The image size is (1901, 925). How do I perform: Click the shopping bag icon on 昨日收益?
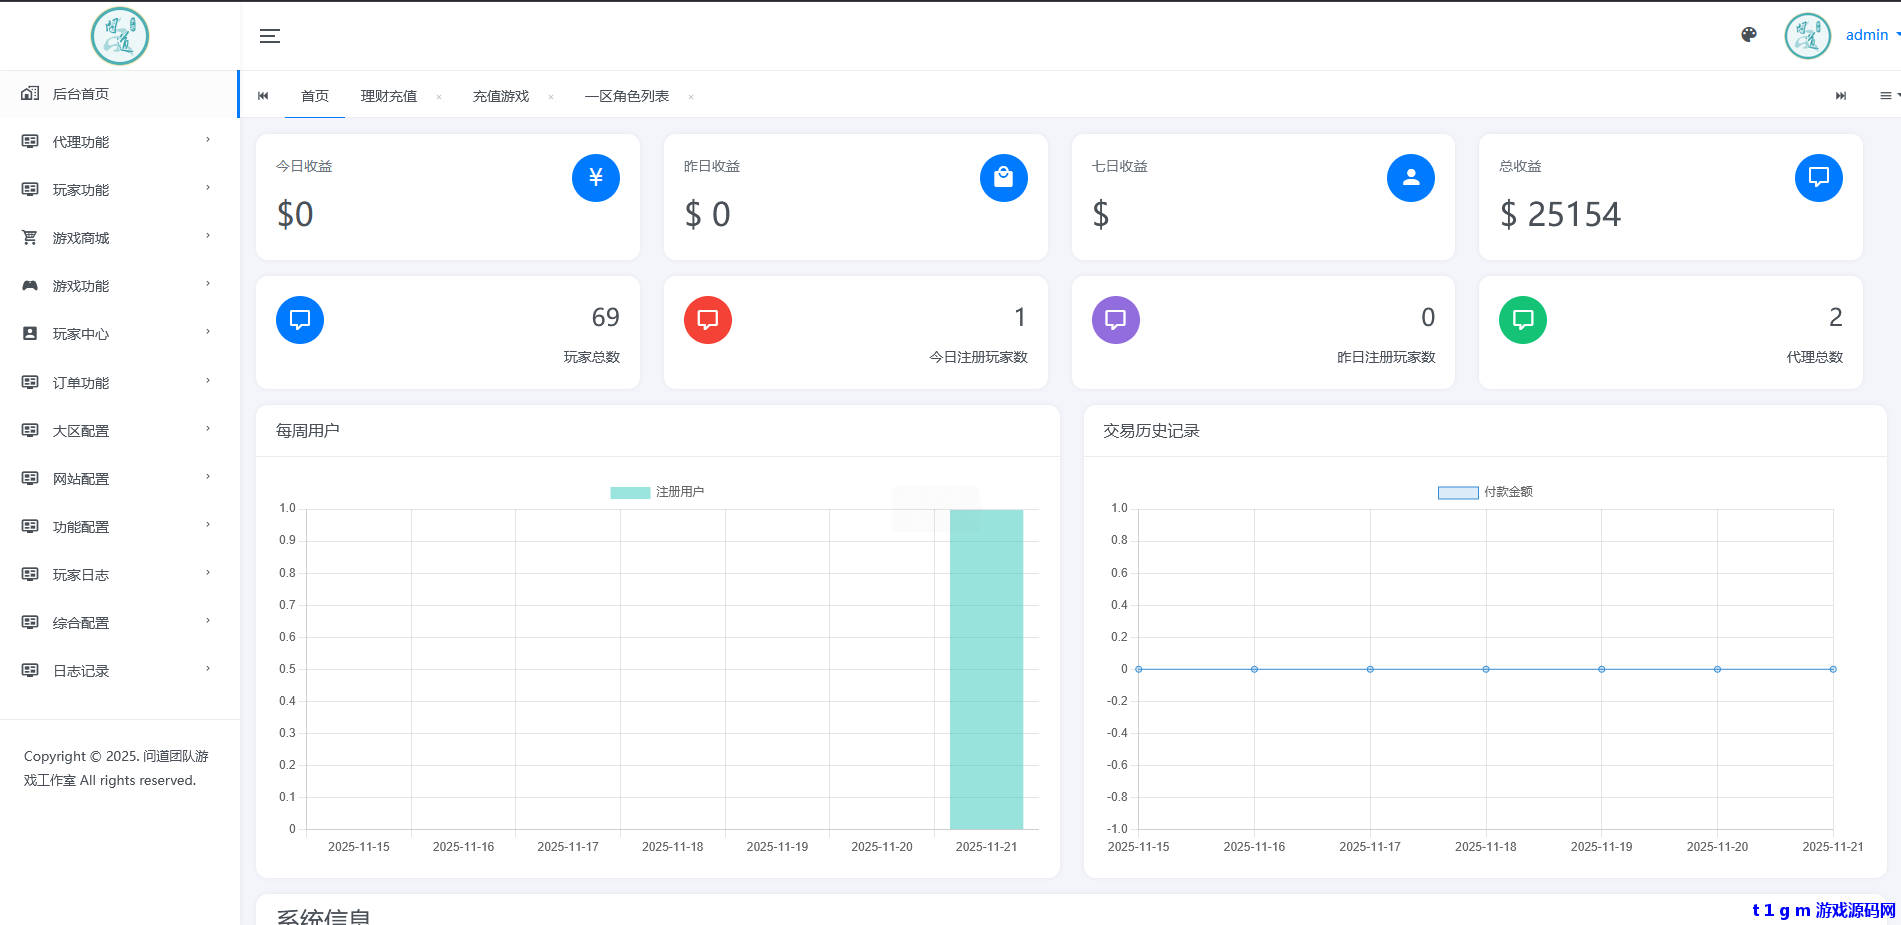(1003, 178)
